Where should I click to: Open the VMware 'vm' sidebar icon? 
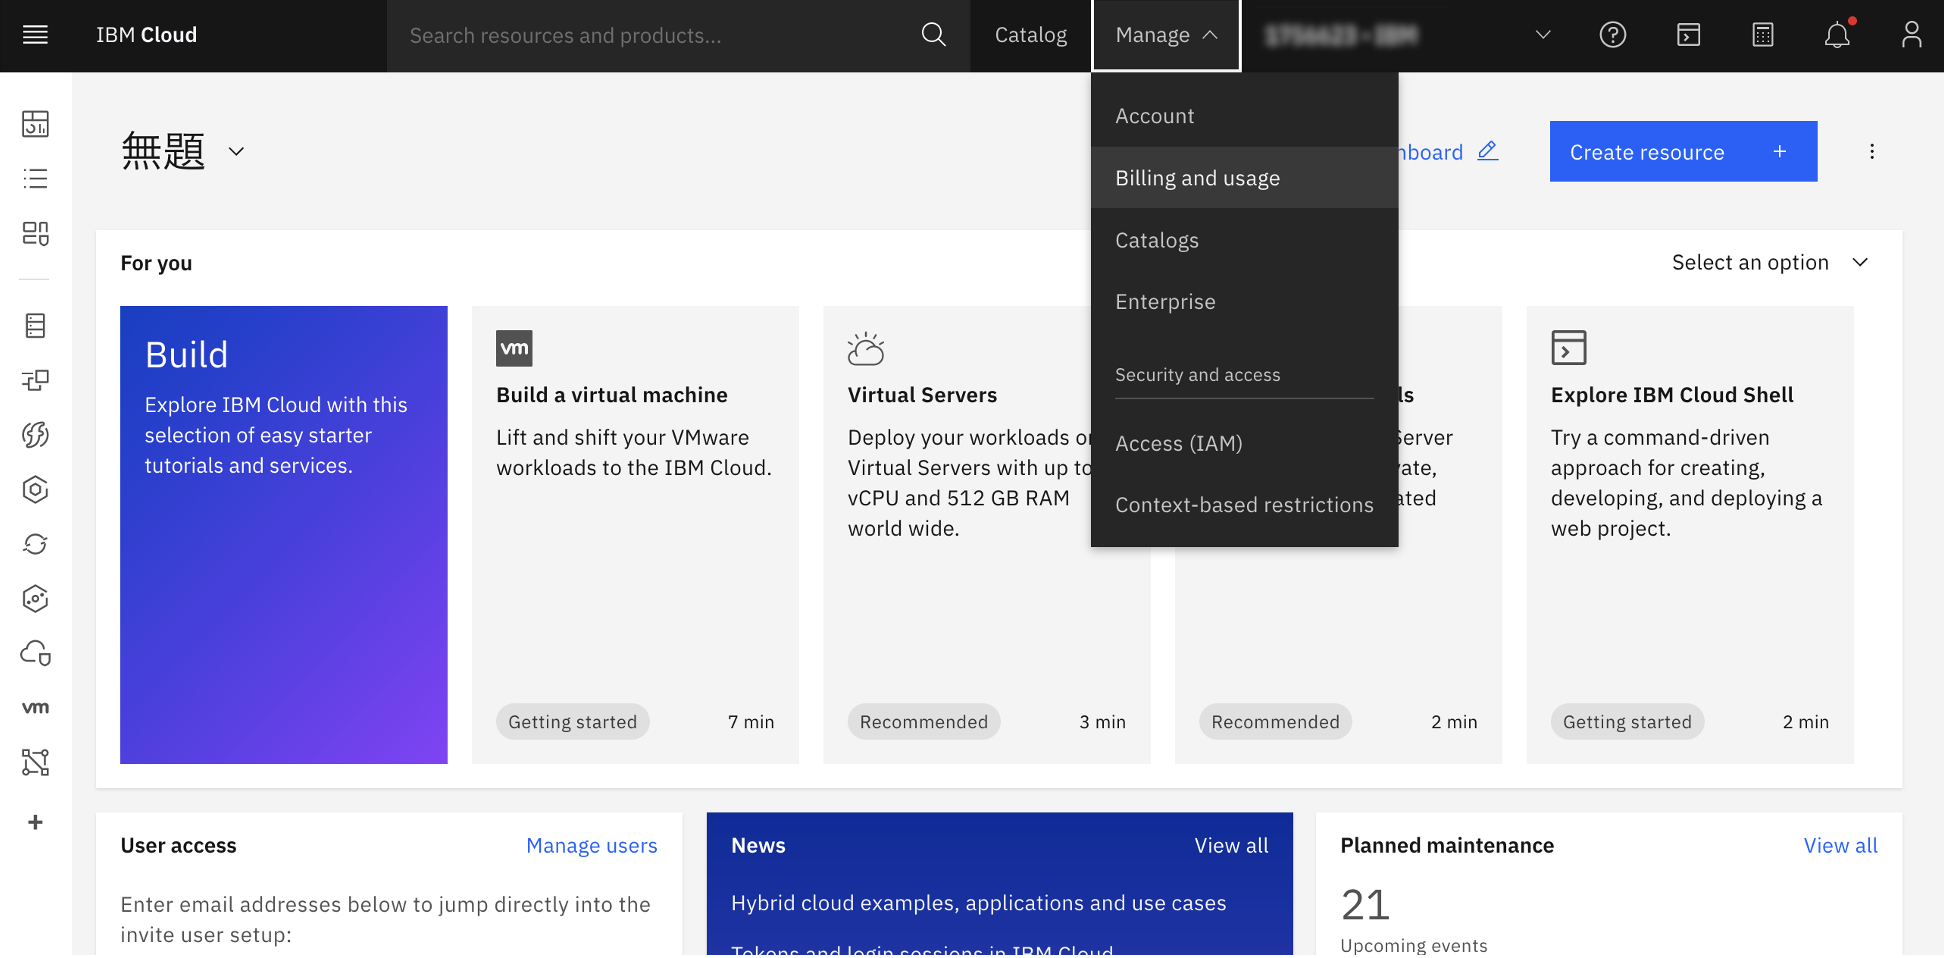(x=35, y=708)
